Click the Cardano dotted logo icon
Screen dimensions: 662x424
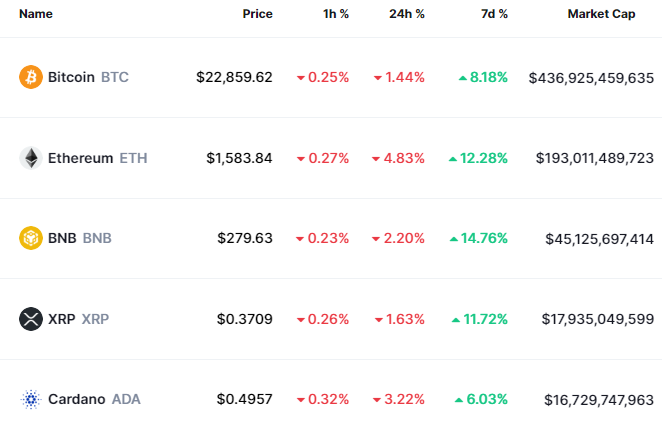click(31, 399)
